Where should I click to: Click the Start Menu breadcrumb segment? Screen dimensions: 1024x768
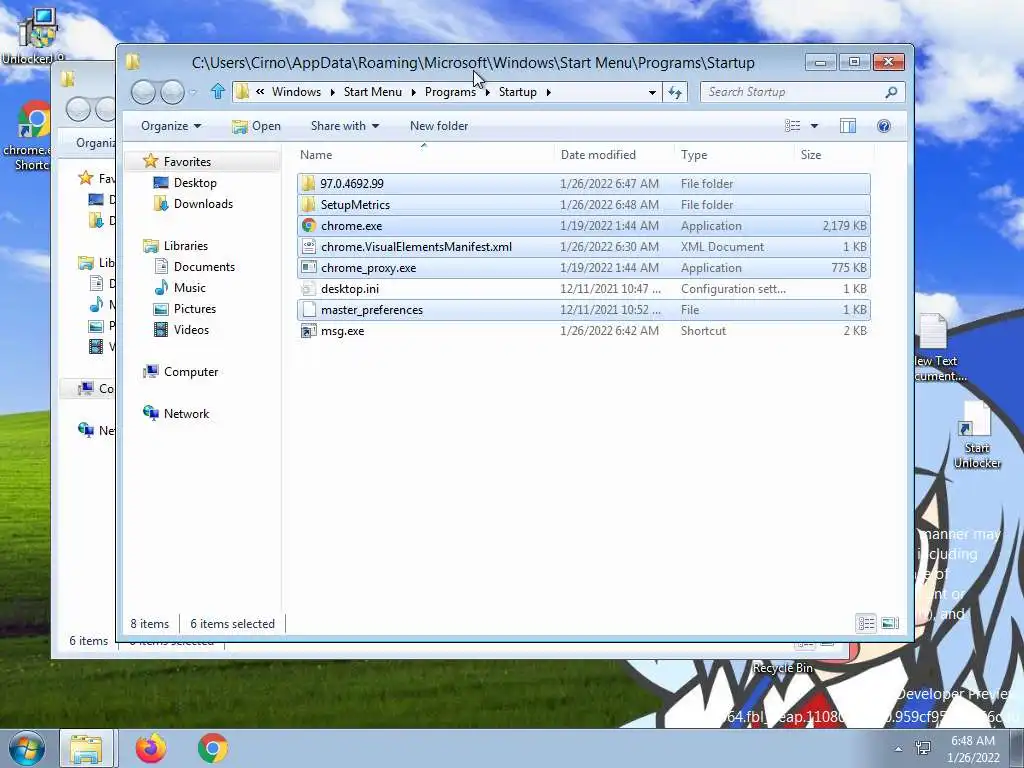(373, 92)
